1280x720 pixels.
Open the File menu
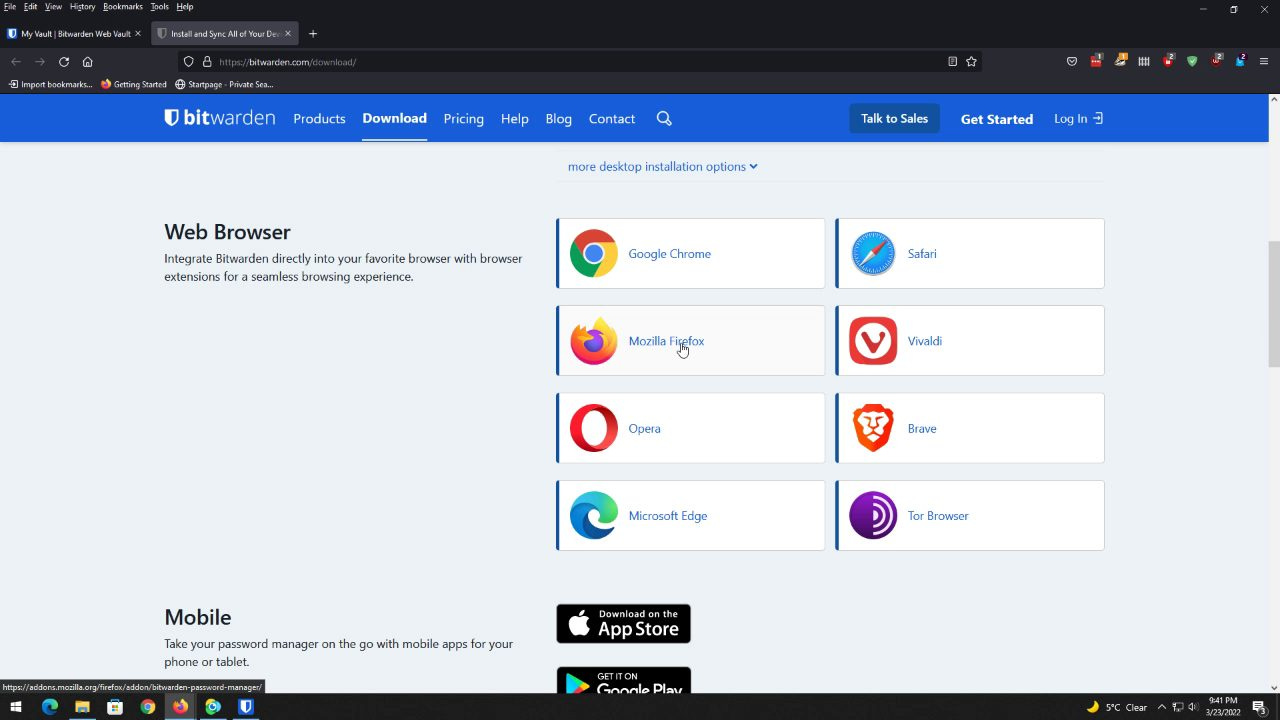tap(10, 7)
